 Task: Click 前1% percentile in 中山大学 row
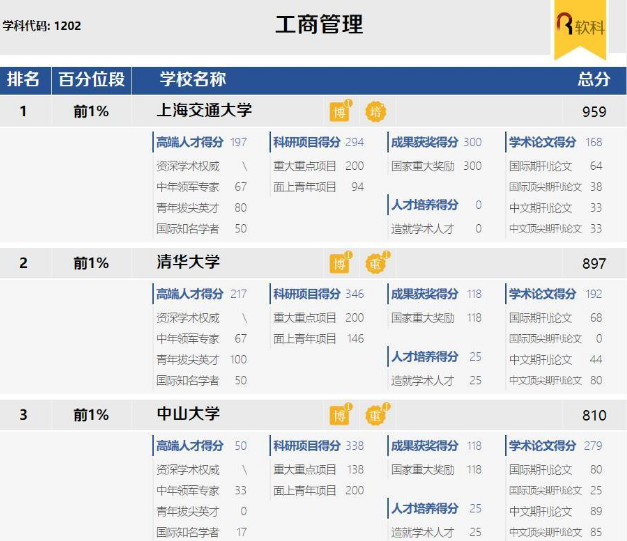click(x=91, y=415)
